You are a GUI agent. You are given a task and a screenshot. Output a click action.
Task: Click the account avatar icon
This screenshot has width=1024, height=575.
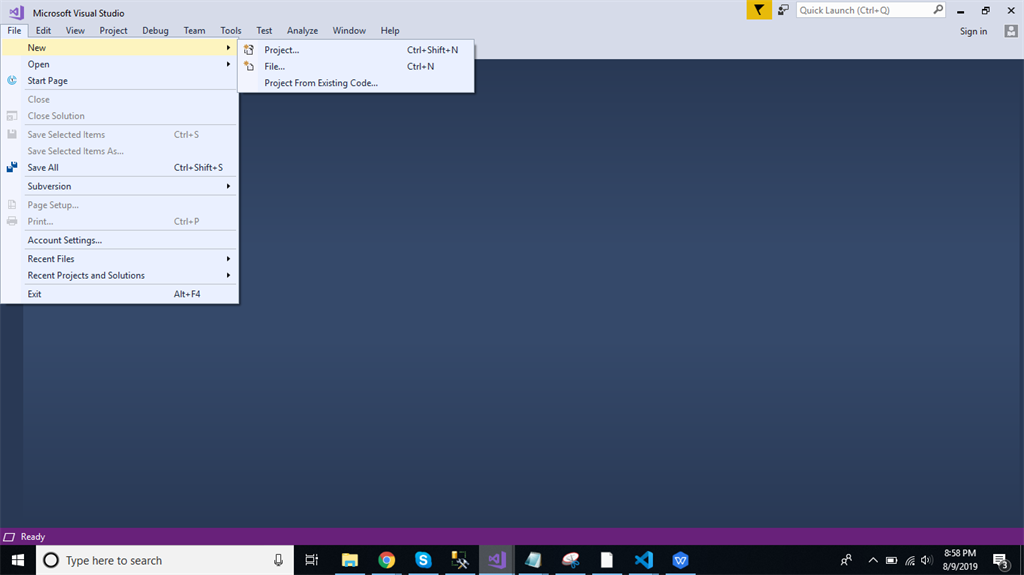(x=1011, y=31)
